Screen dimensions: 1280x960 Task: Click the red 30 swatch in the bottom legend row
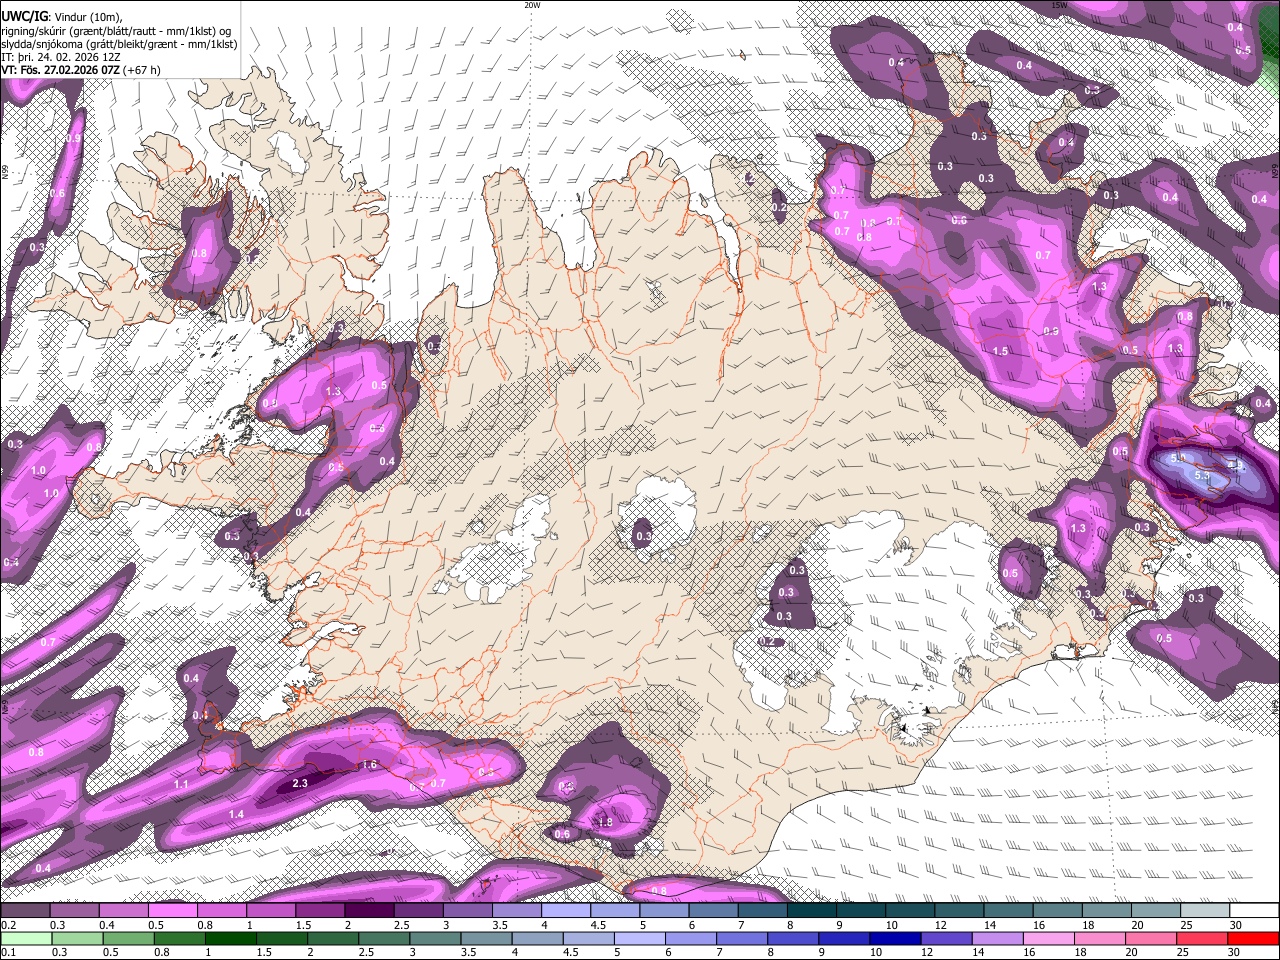click(1253, 938)
